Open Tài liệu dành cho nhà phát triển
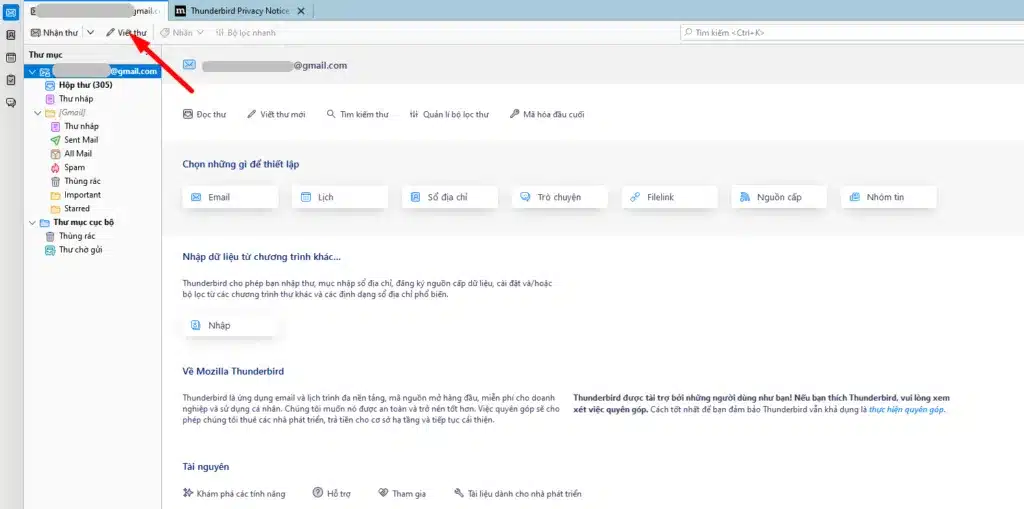This screenshot has width=1024, height=509. coord(518,494)
